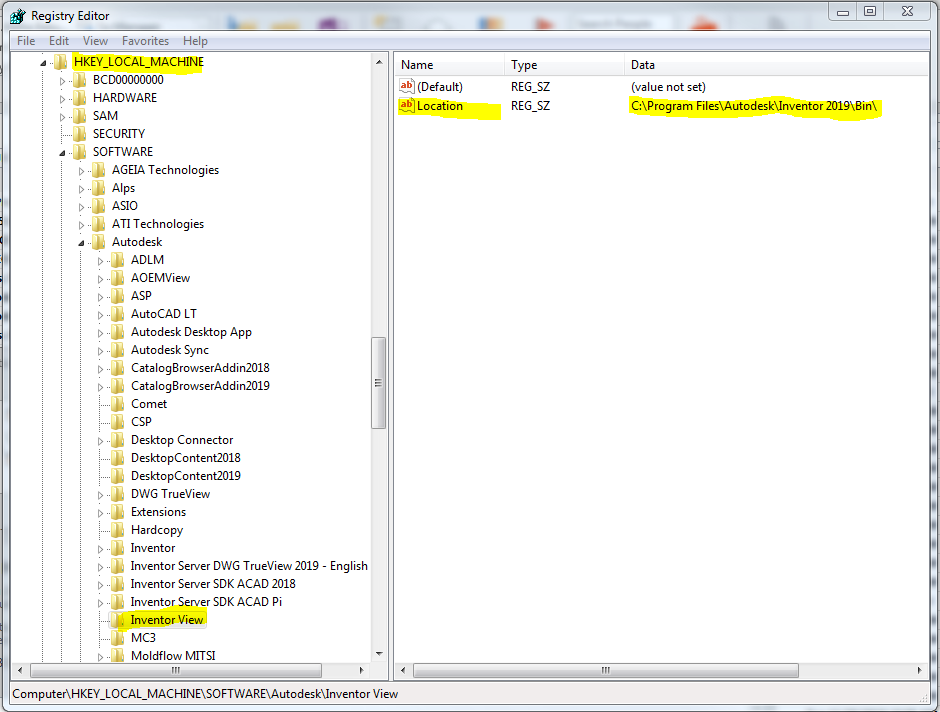Select Inventor Server DWG TrueView 2019 - English
The height and width of the screenshot is (712, 940).
[249, 566]
